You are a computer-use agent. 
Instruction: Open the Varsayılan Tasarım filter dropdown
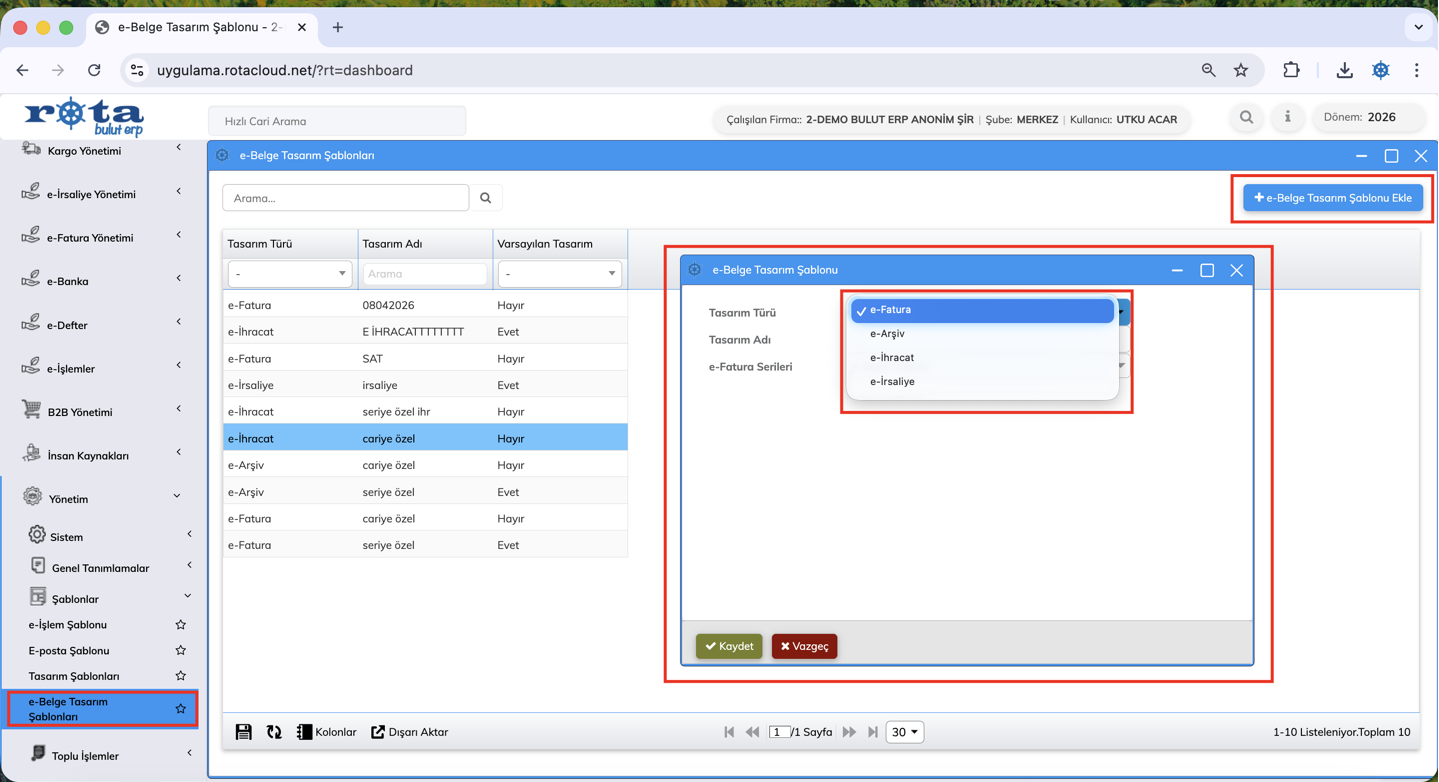tap(559, 274)
